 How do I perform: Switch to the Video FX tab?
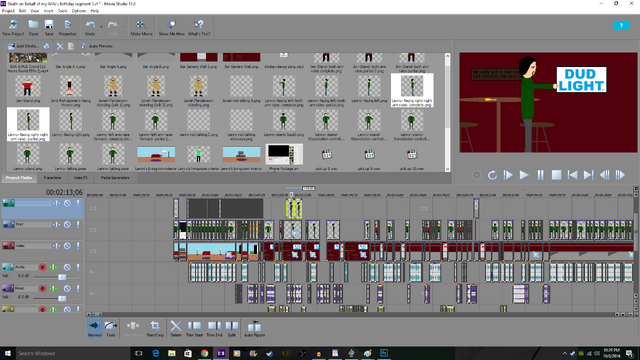[x=80, y=178]
